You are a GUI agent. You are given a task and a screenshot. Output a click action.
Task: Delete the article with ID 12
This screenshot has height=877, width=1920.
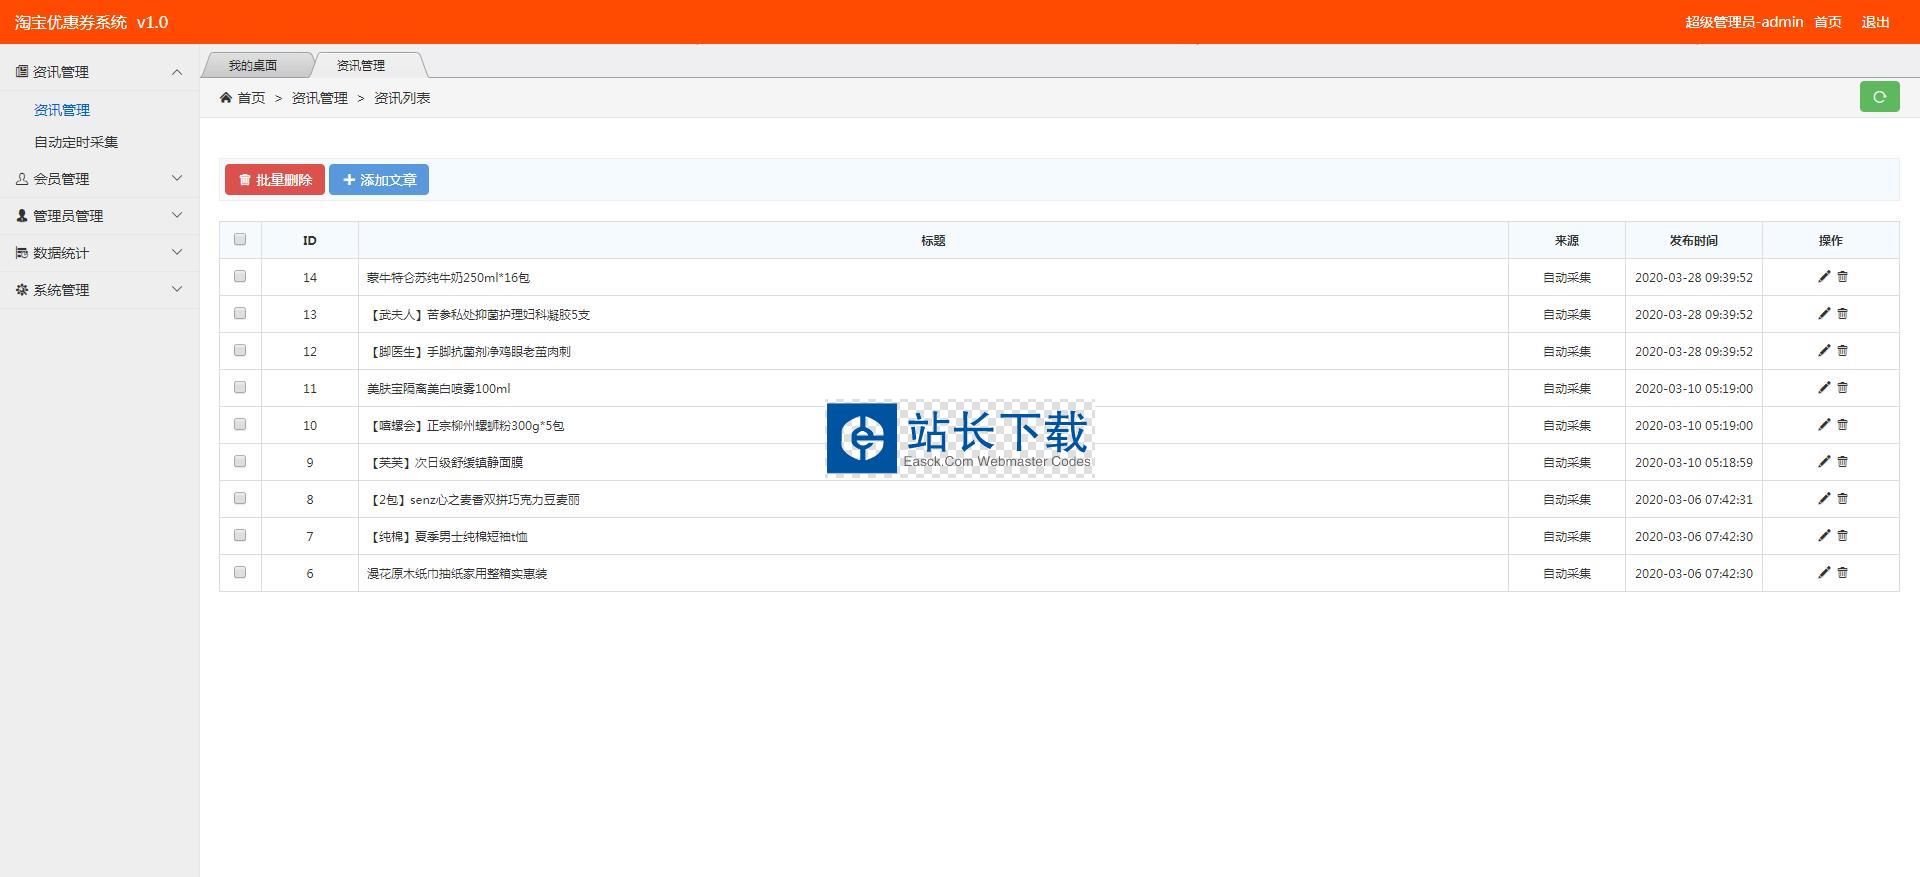(1842, 351)
